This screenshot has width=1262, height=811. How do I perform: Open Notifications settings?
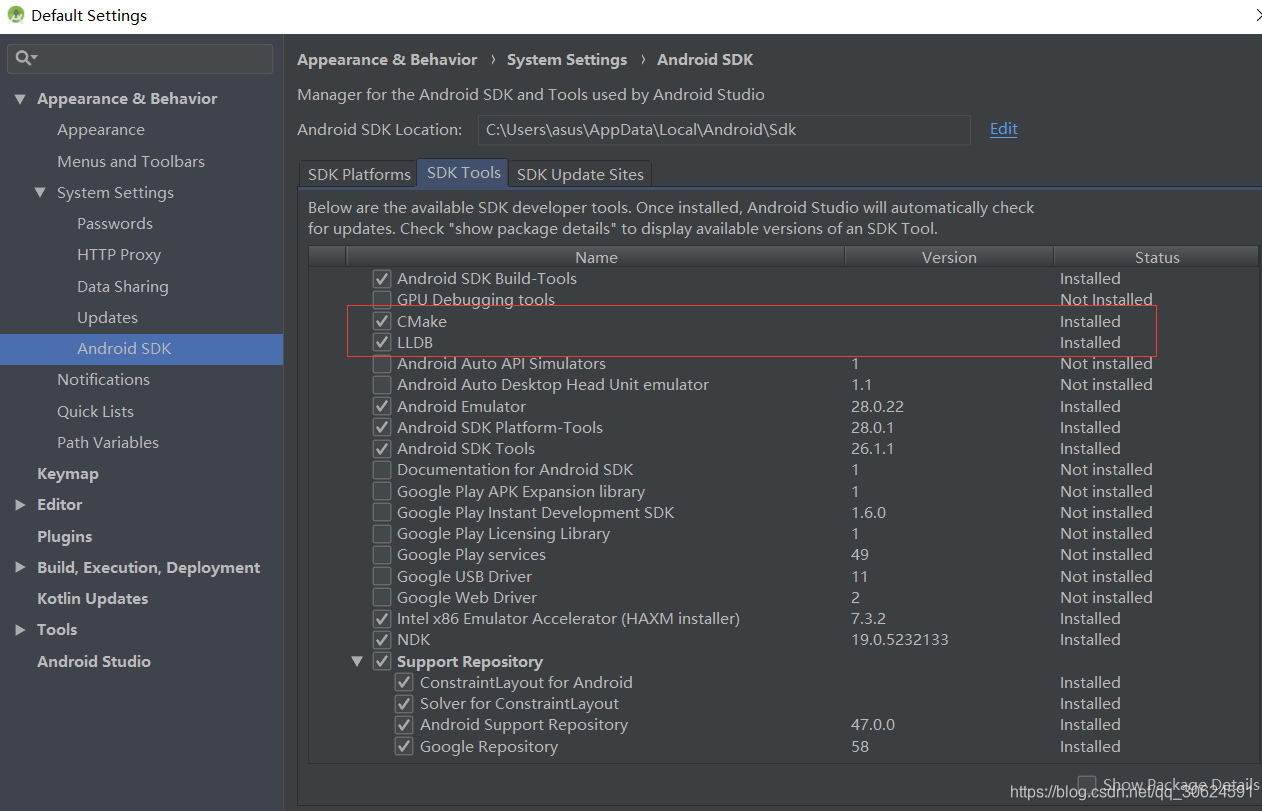pyautogui.click(x=103, y=380)
